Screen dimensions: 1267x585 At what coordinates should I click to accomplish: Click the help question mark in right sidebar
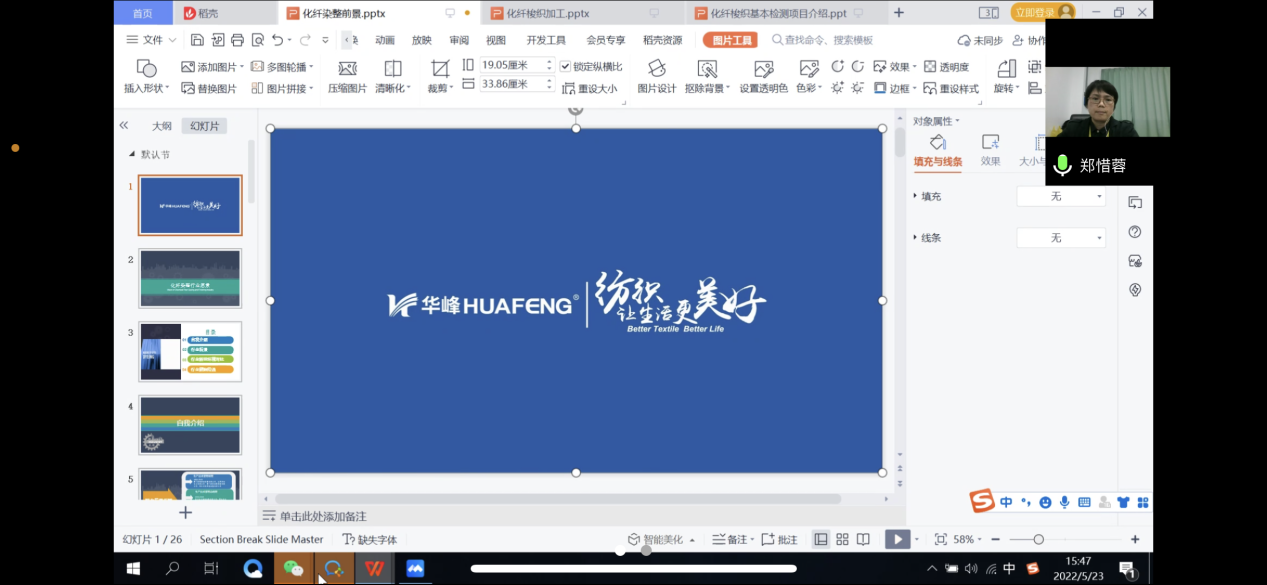click(1134, 232)
